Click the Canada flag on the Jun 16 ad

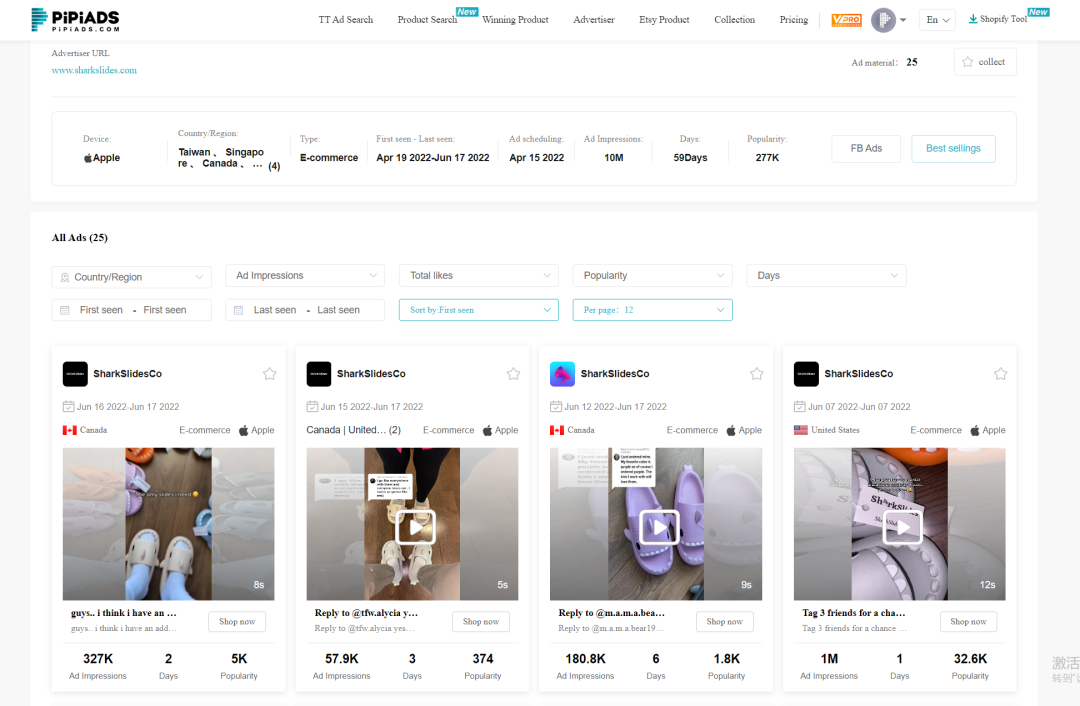point(70,430)
